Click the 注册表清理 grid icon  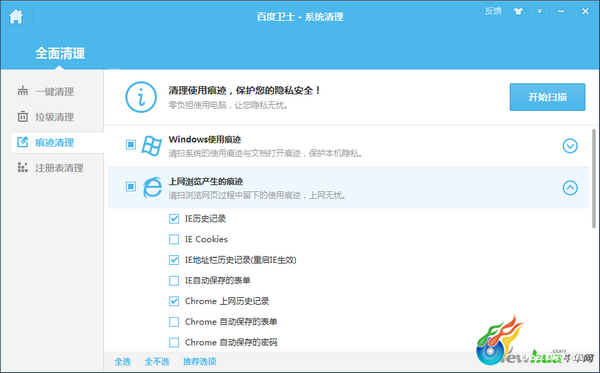click(23, 167)
